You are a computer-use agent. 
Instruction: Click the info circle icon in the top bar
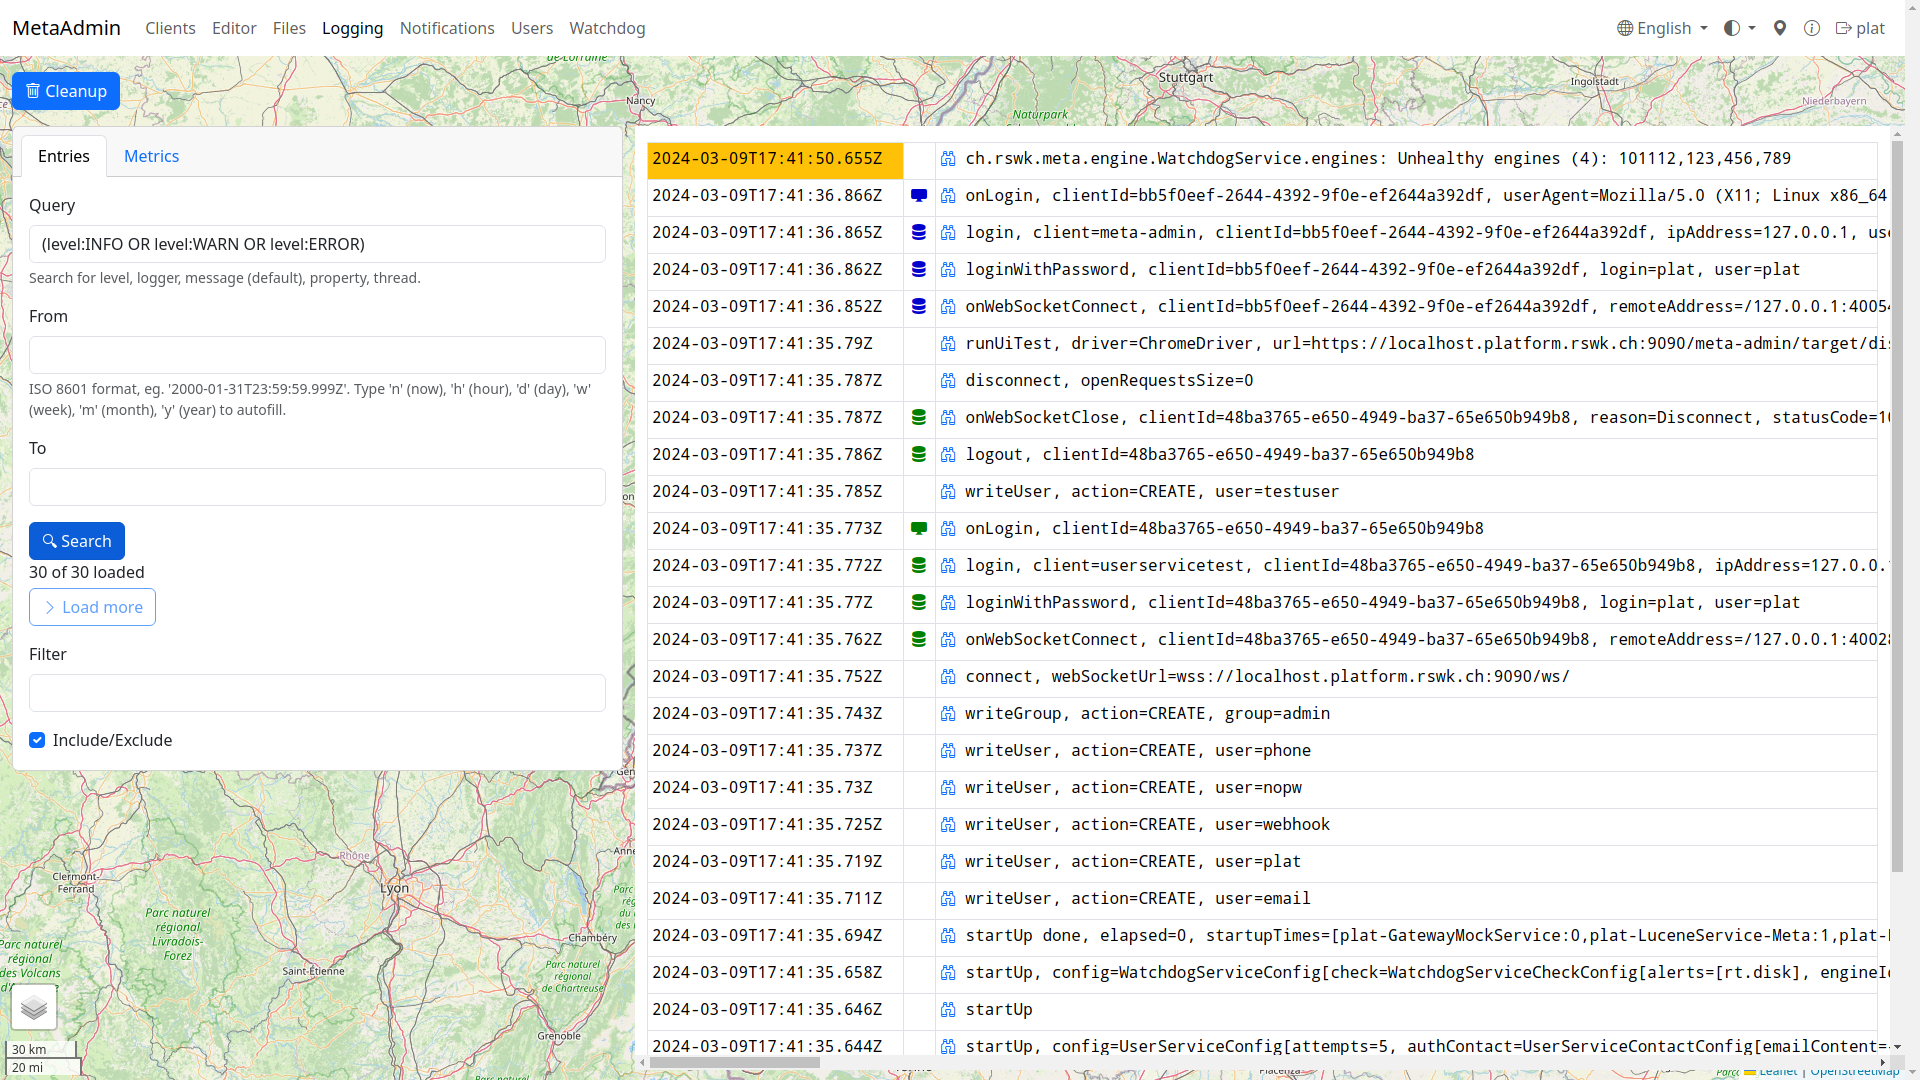pyautogui.click(x=1812, y=28)
